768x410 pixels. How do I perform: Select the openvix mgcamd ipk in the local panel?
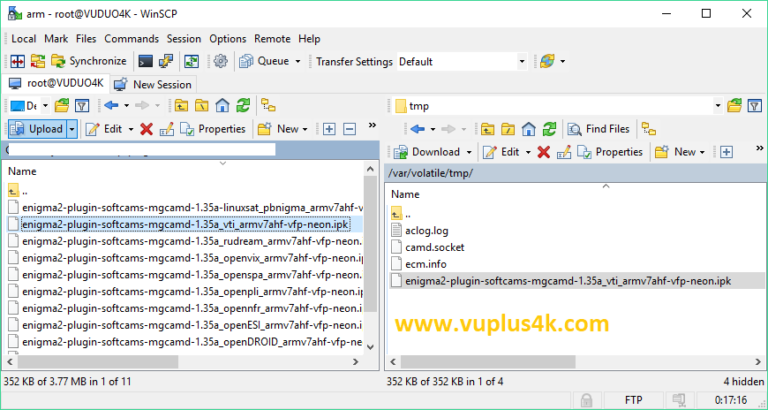click(x=186, y=258)
